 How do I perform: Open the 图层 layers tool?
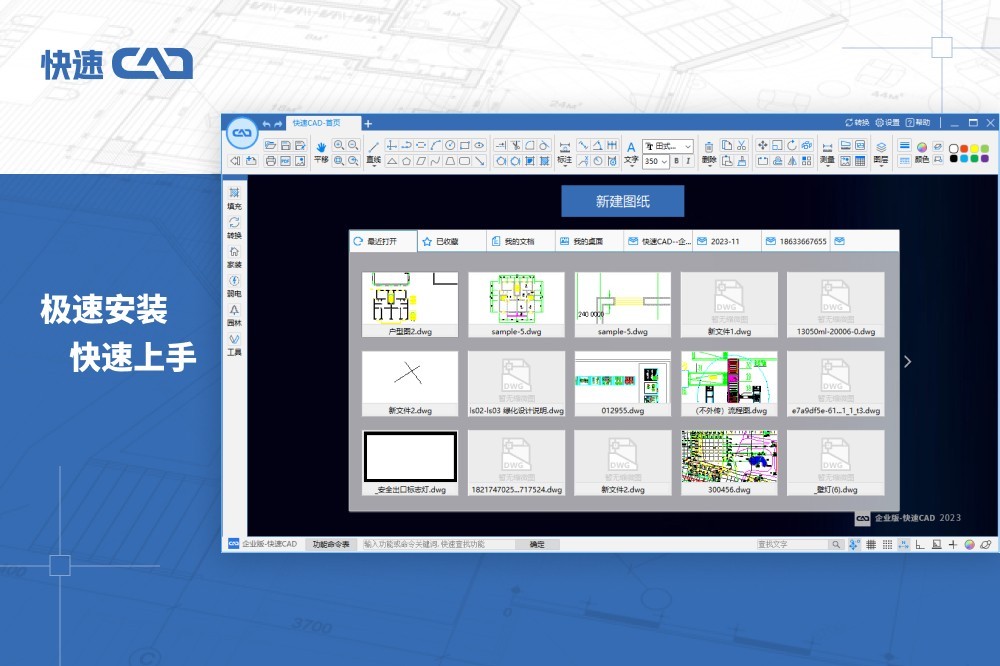[x=881, y=152]
